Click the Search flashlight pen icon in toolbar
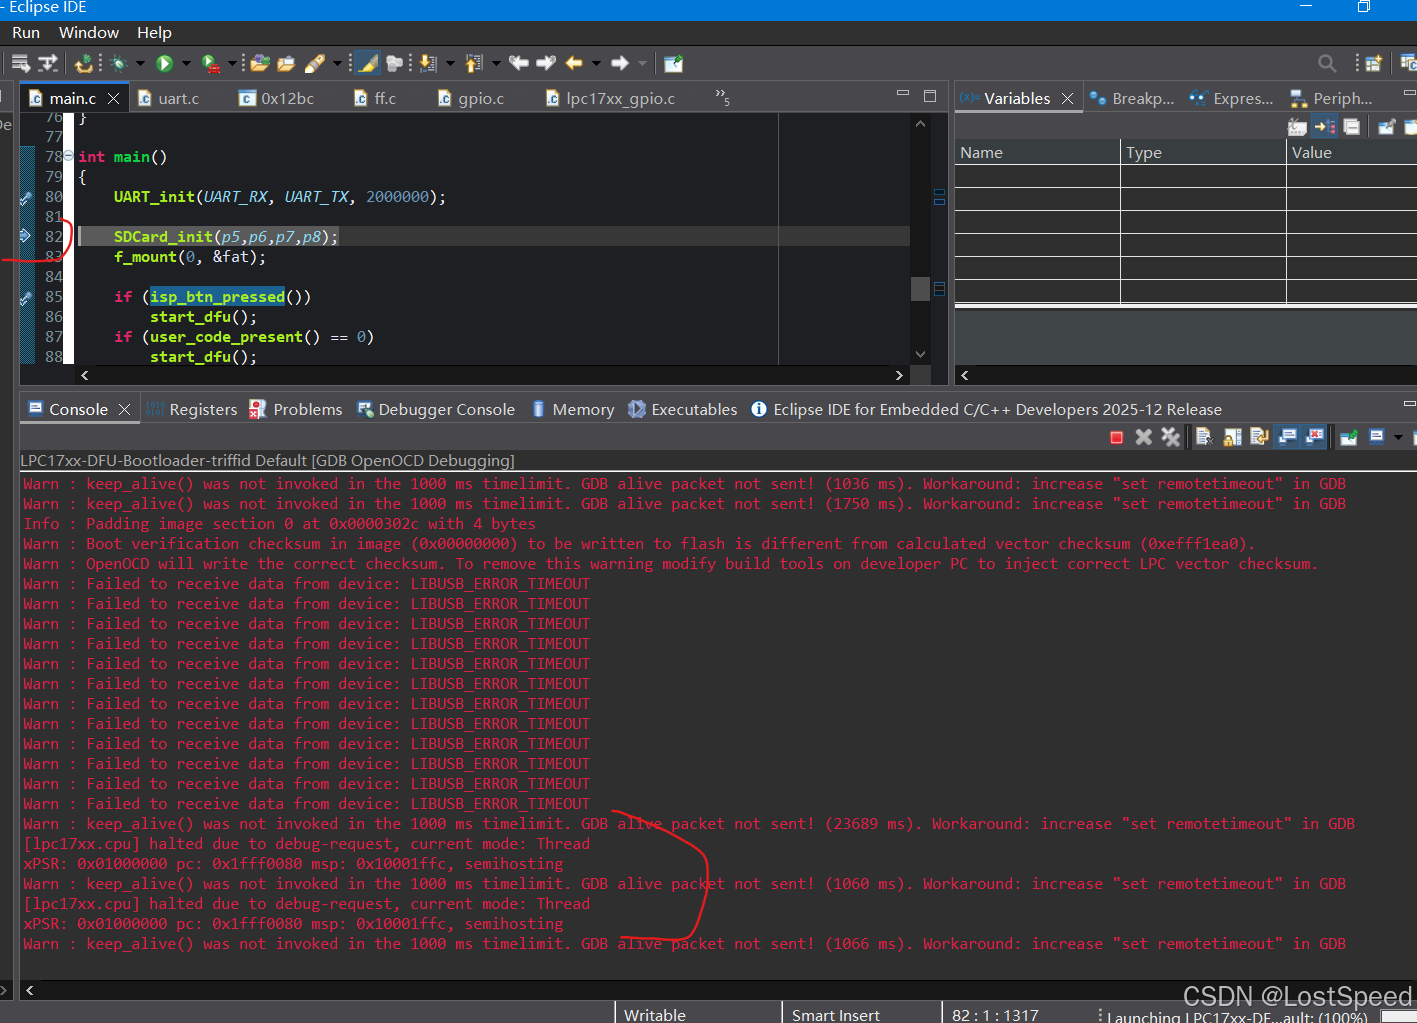The width and height of the screenshot is (1417, 1023). pyautogui.click(x=315, y=63)
